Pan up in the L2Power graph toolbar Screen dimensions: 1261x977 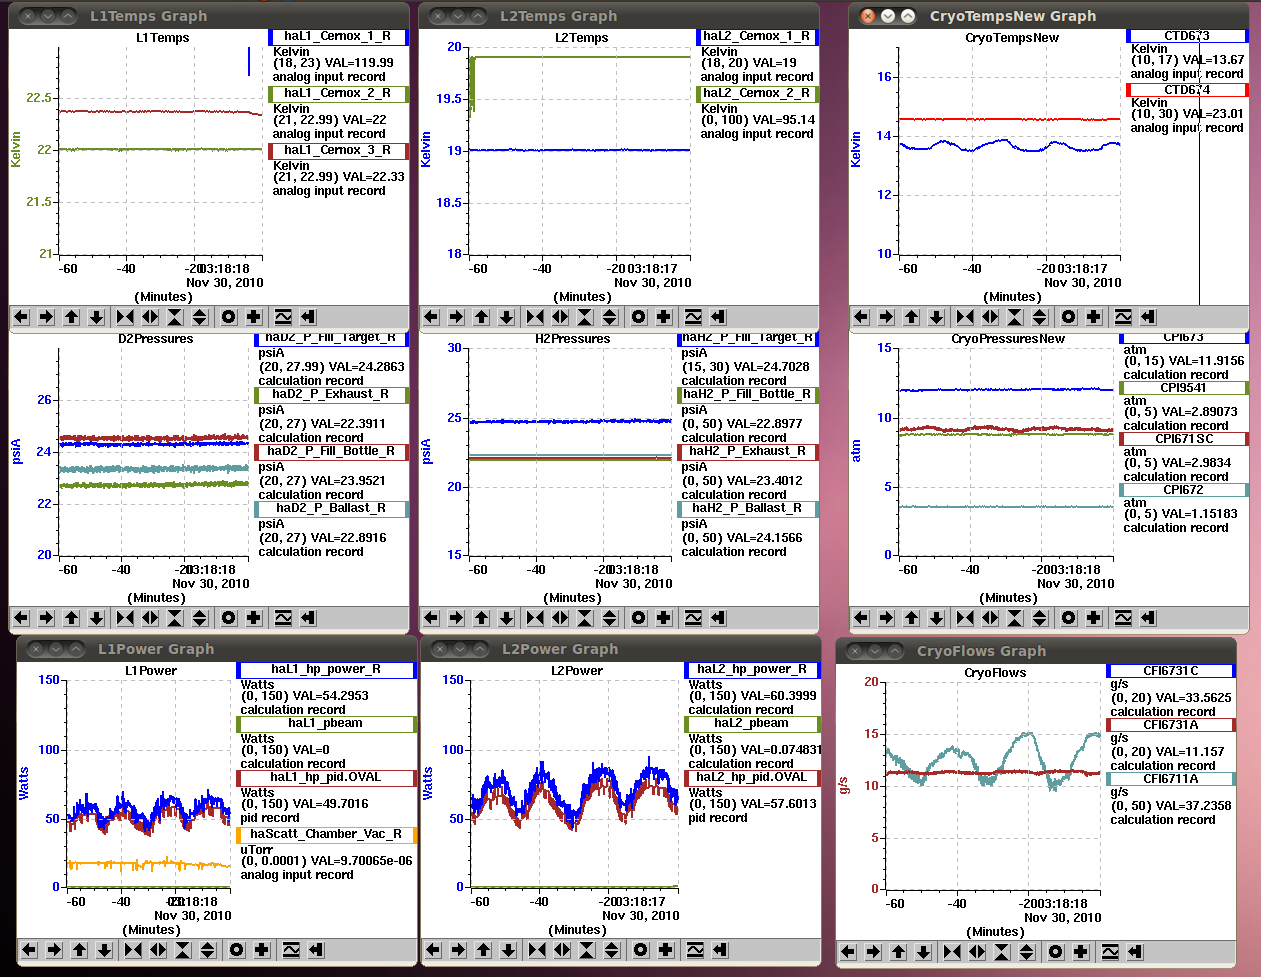click(x=483, y=950)
